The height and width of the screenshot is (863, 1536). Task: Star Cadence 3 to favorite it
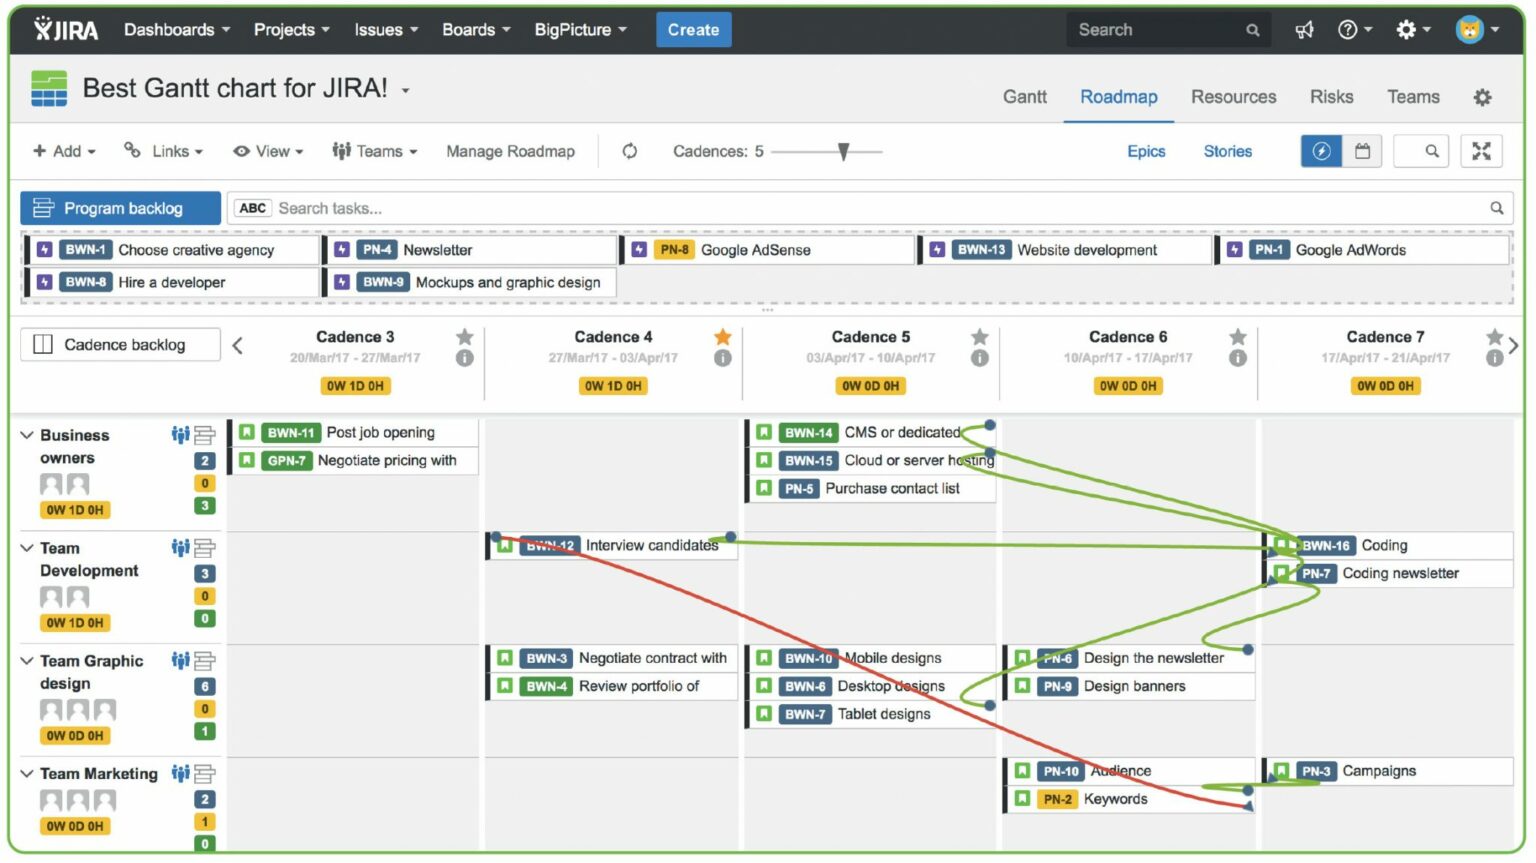point(464,337)
